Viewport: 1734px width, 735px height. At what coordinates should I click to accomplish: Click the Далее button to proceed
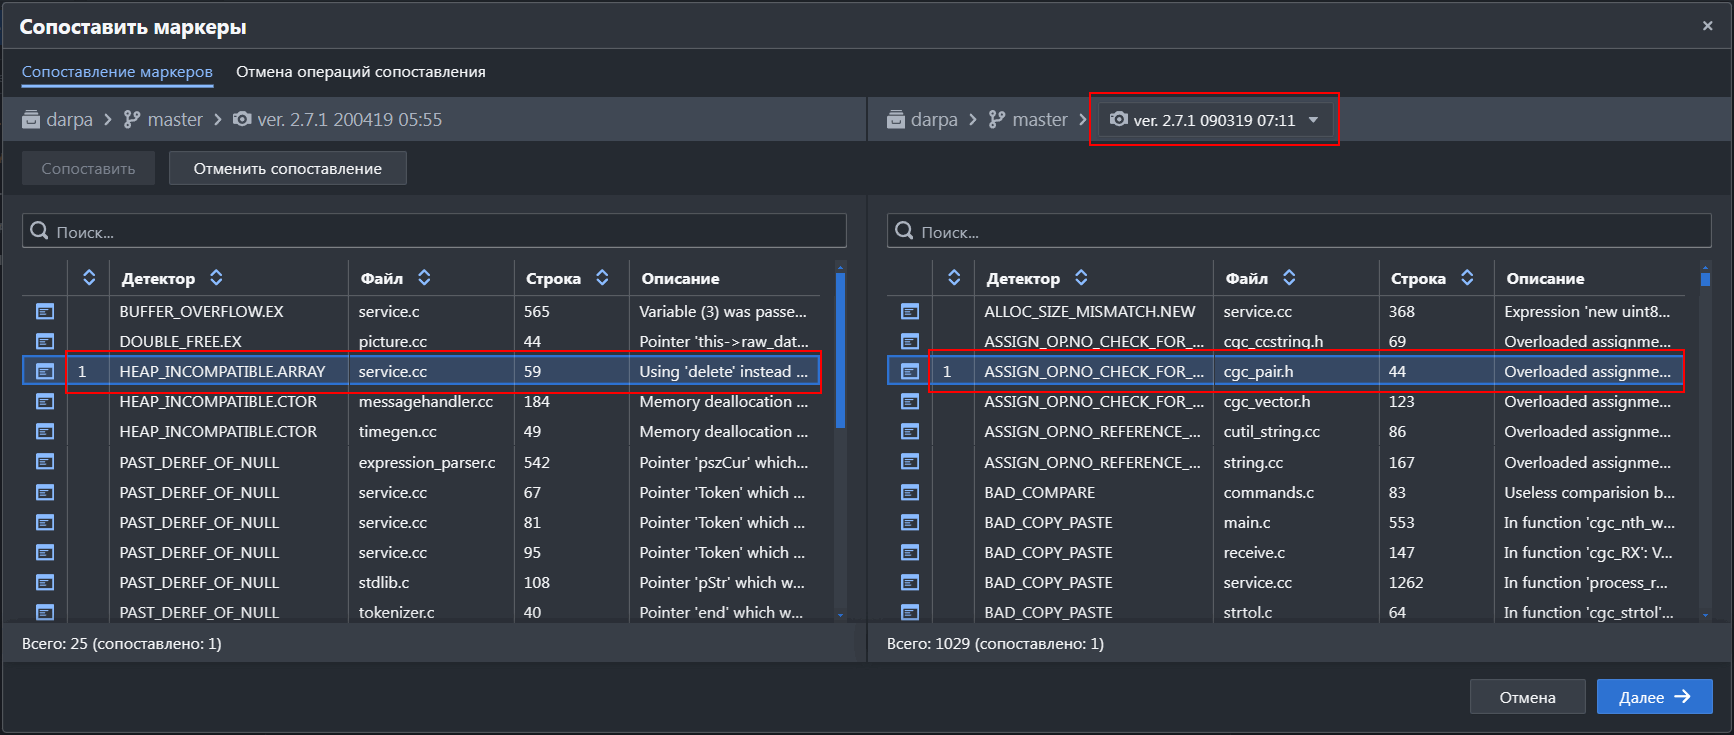1653,697
